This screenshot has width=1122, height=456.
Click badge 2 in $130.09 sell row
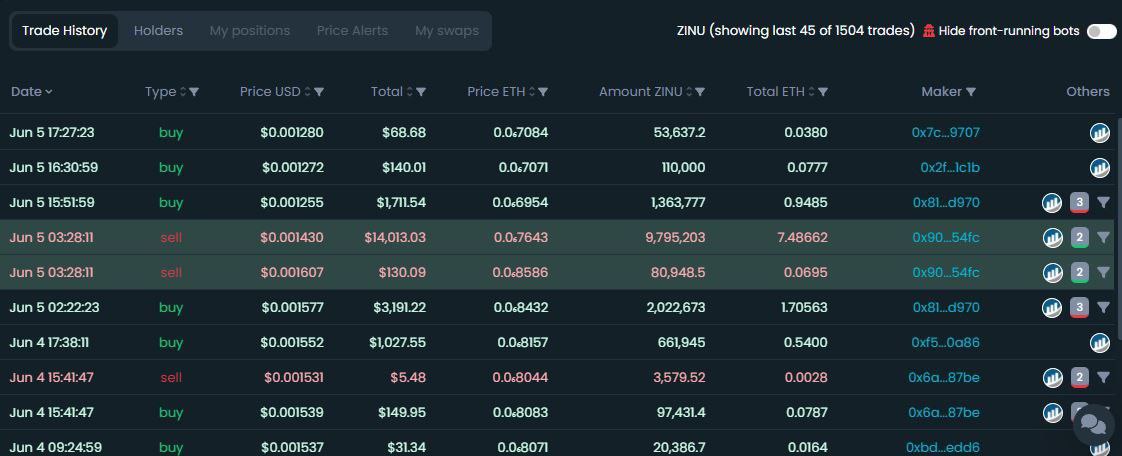tap(1080, 272)
